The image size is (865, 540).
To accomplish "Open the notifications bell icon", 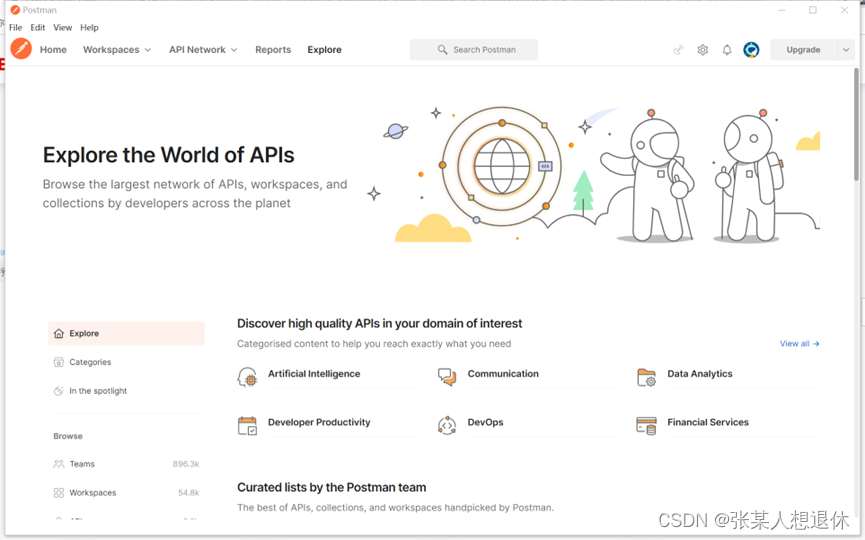I will (x=727, y=50).
